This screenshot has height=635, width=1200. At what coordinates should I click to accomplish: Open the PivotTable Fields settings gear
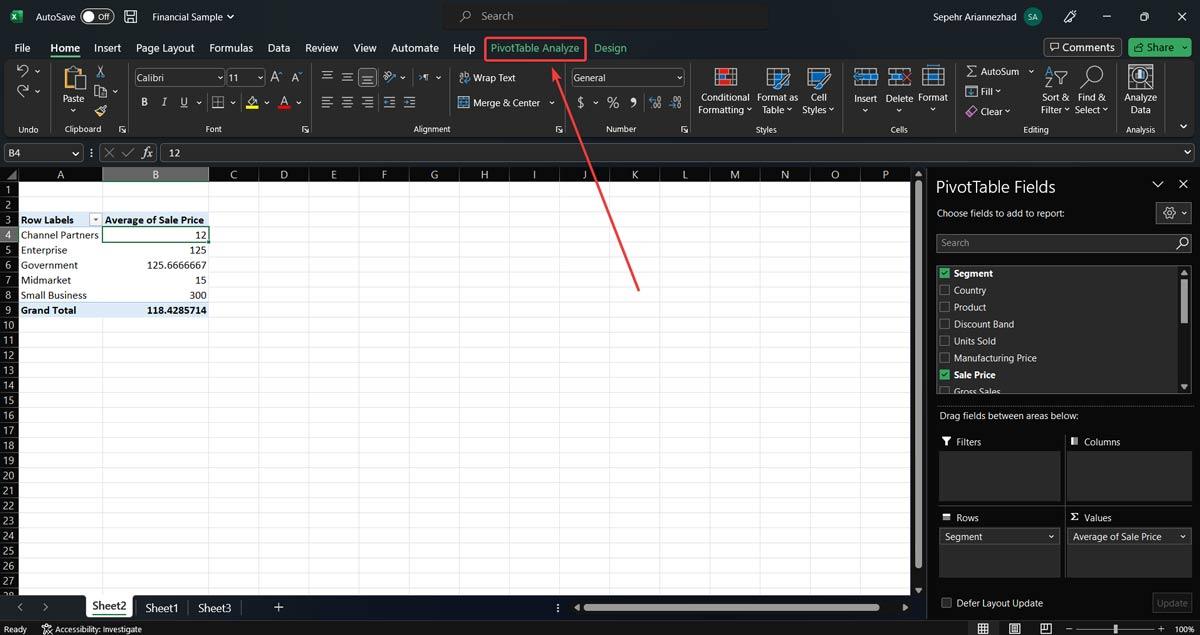[1171, 213]
